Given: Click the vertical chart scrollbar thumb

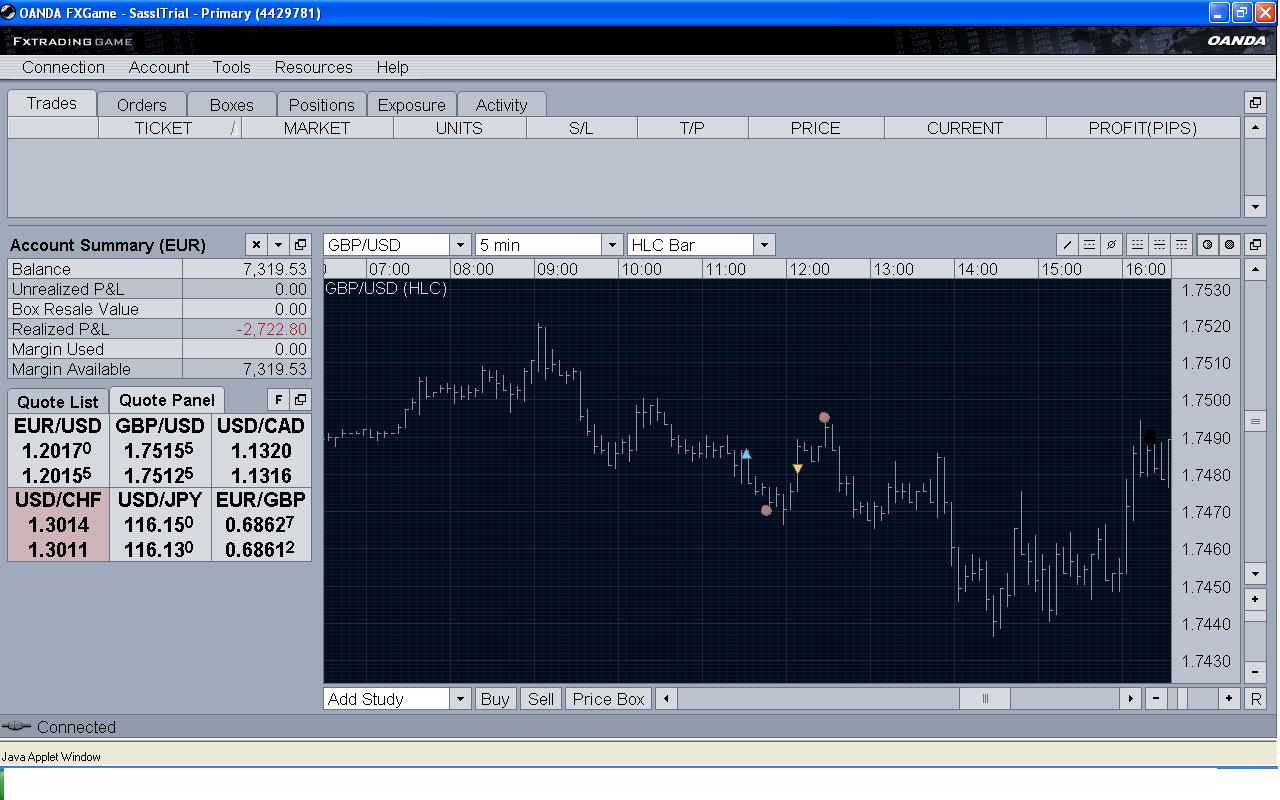Looking at the screenshot, I should click(x=1255, y=421).
